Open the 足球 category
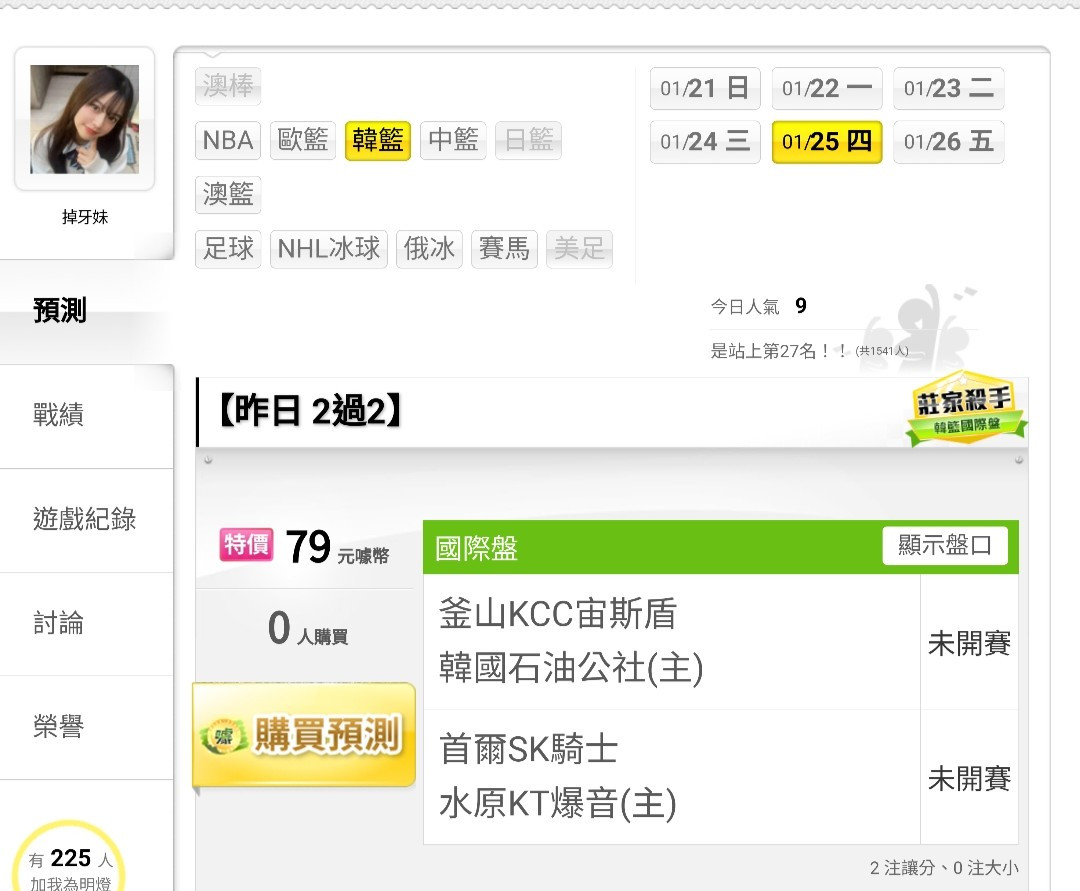This screenshot has height=891, width=1080. click(228, 249)
